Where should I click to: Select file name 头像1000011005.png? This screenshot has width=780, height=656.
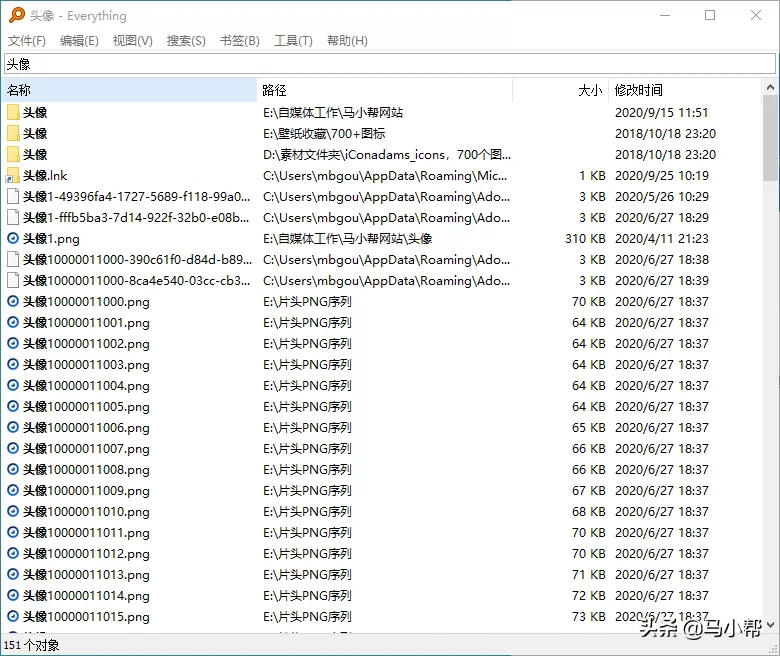coord(86,407)
